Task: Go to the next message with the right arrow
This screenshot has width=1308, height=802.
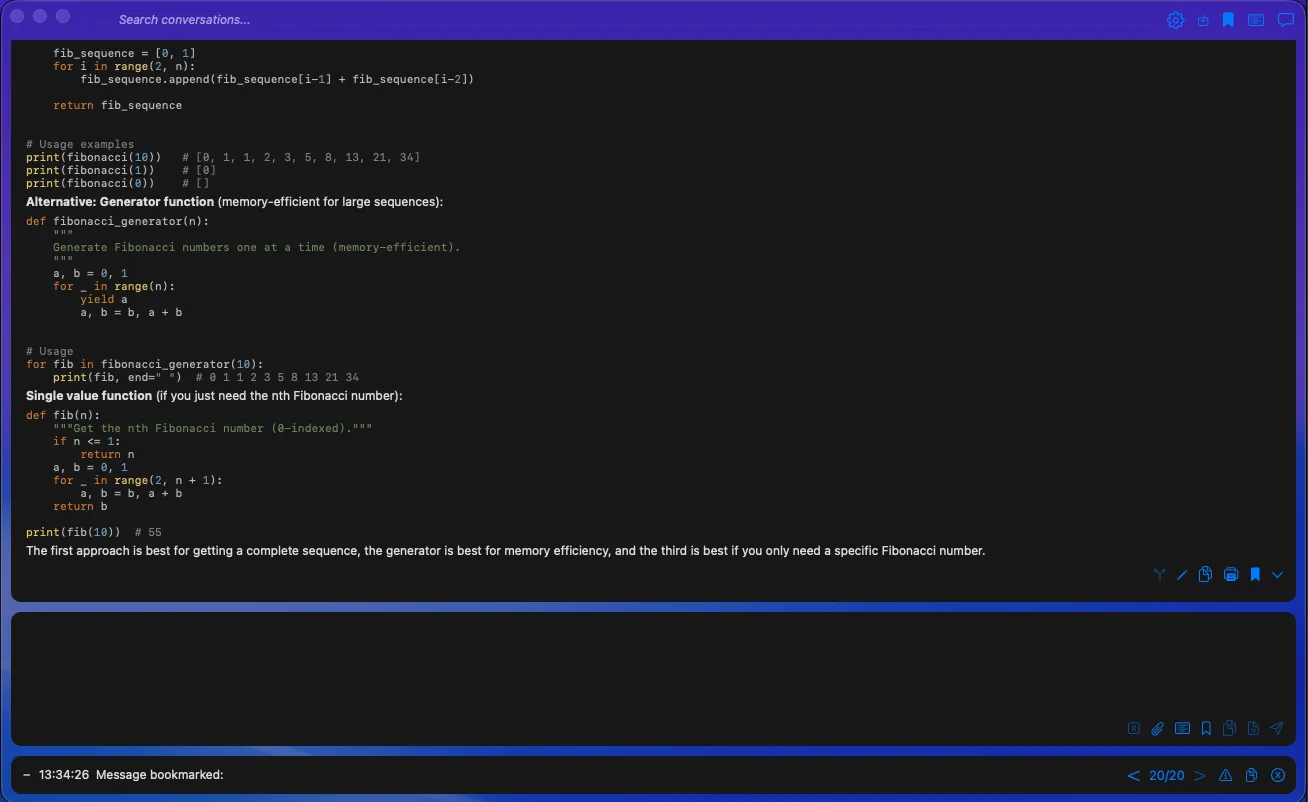Action: (1199, 775)
